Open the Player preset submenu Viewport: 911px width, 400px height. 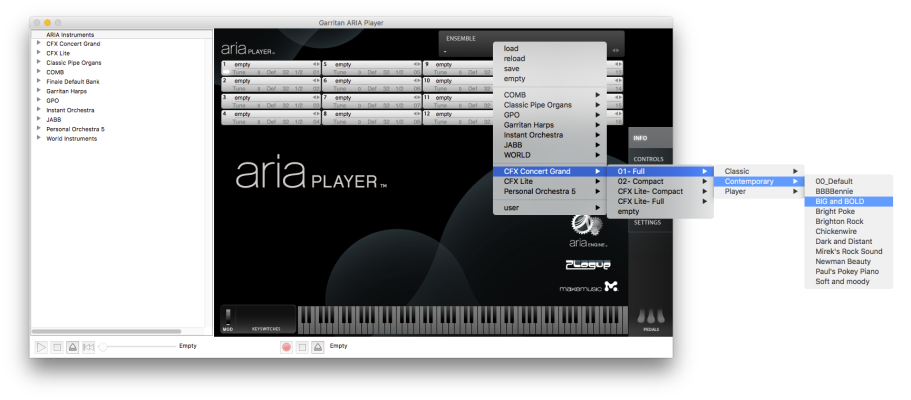point(759,191)
